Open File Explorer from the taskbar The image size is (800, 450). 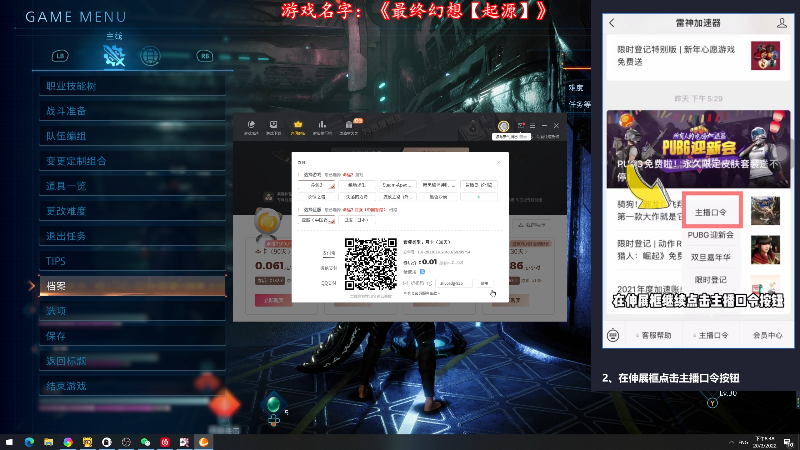[48, 442]
